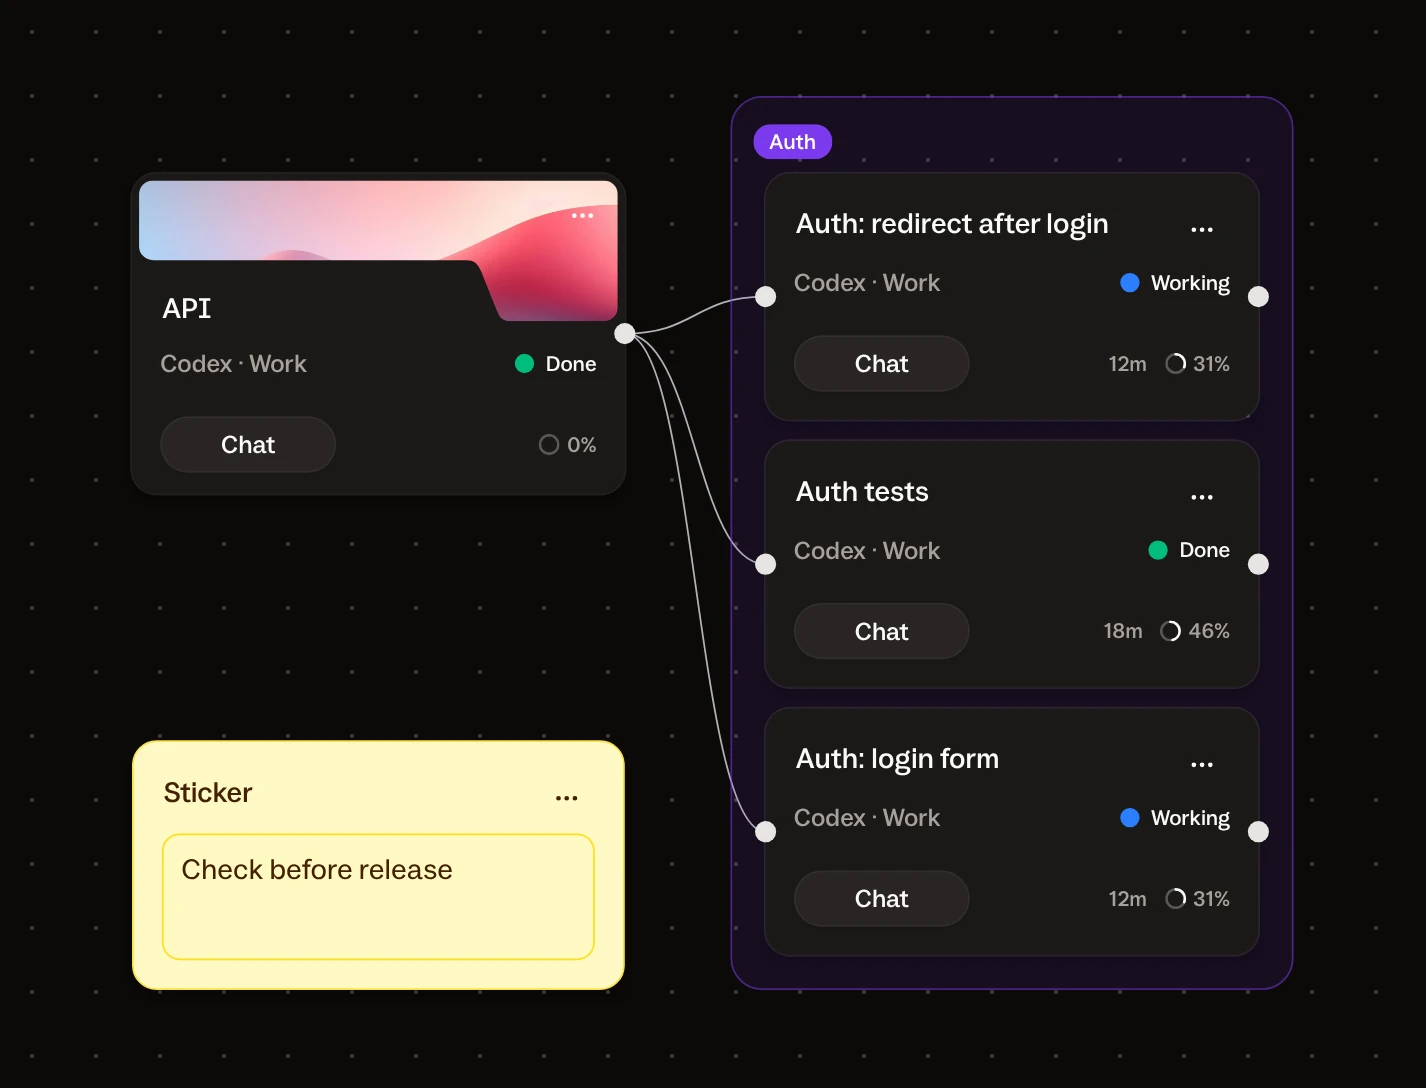Open Chat for Auth: login form
This screenshot has height=1088, width=1426.
[882, 899]
